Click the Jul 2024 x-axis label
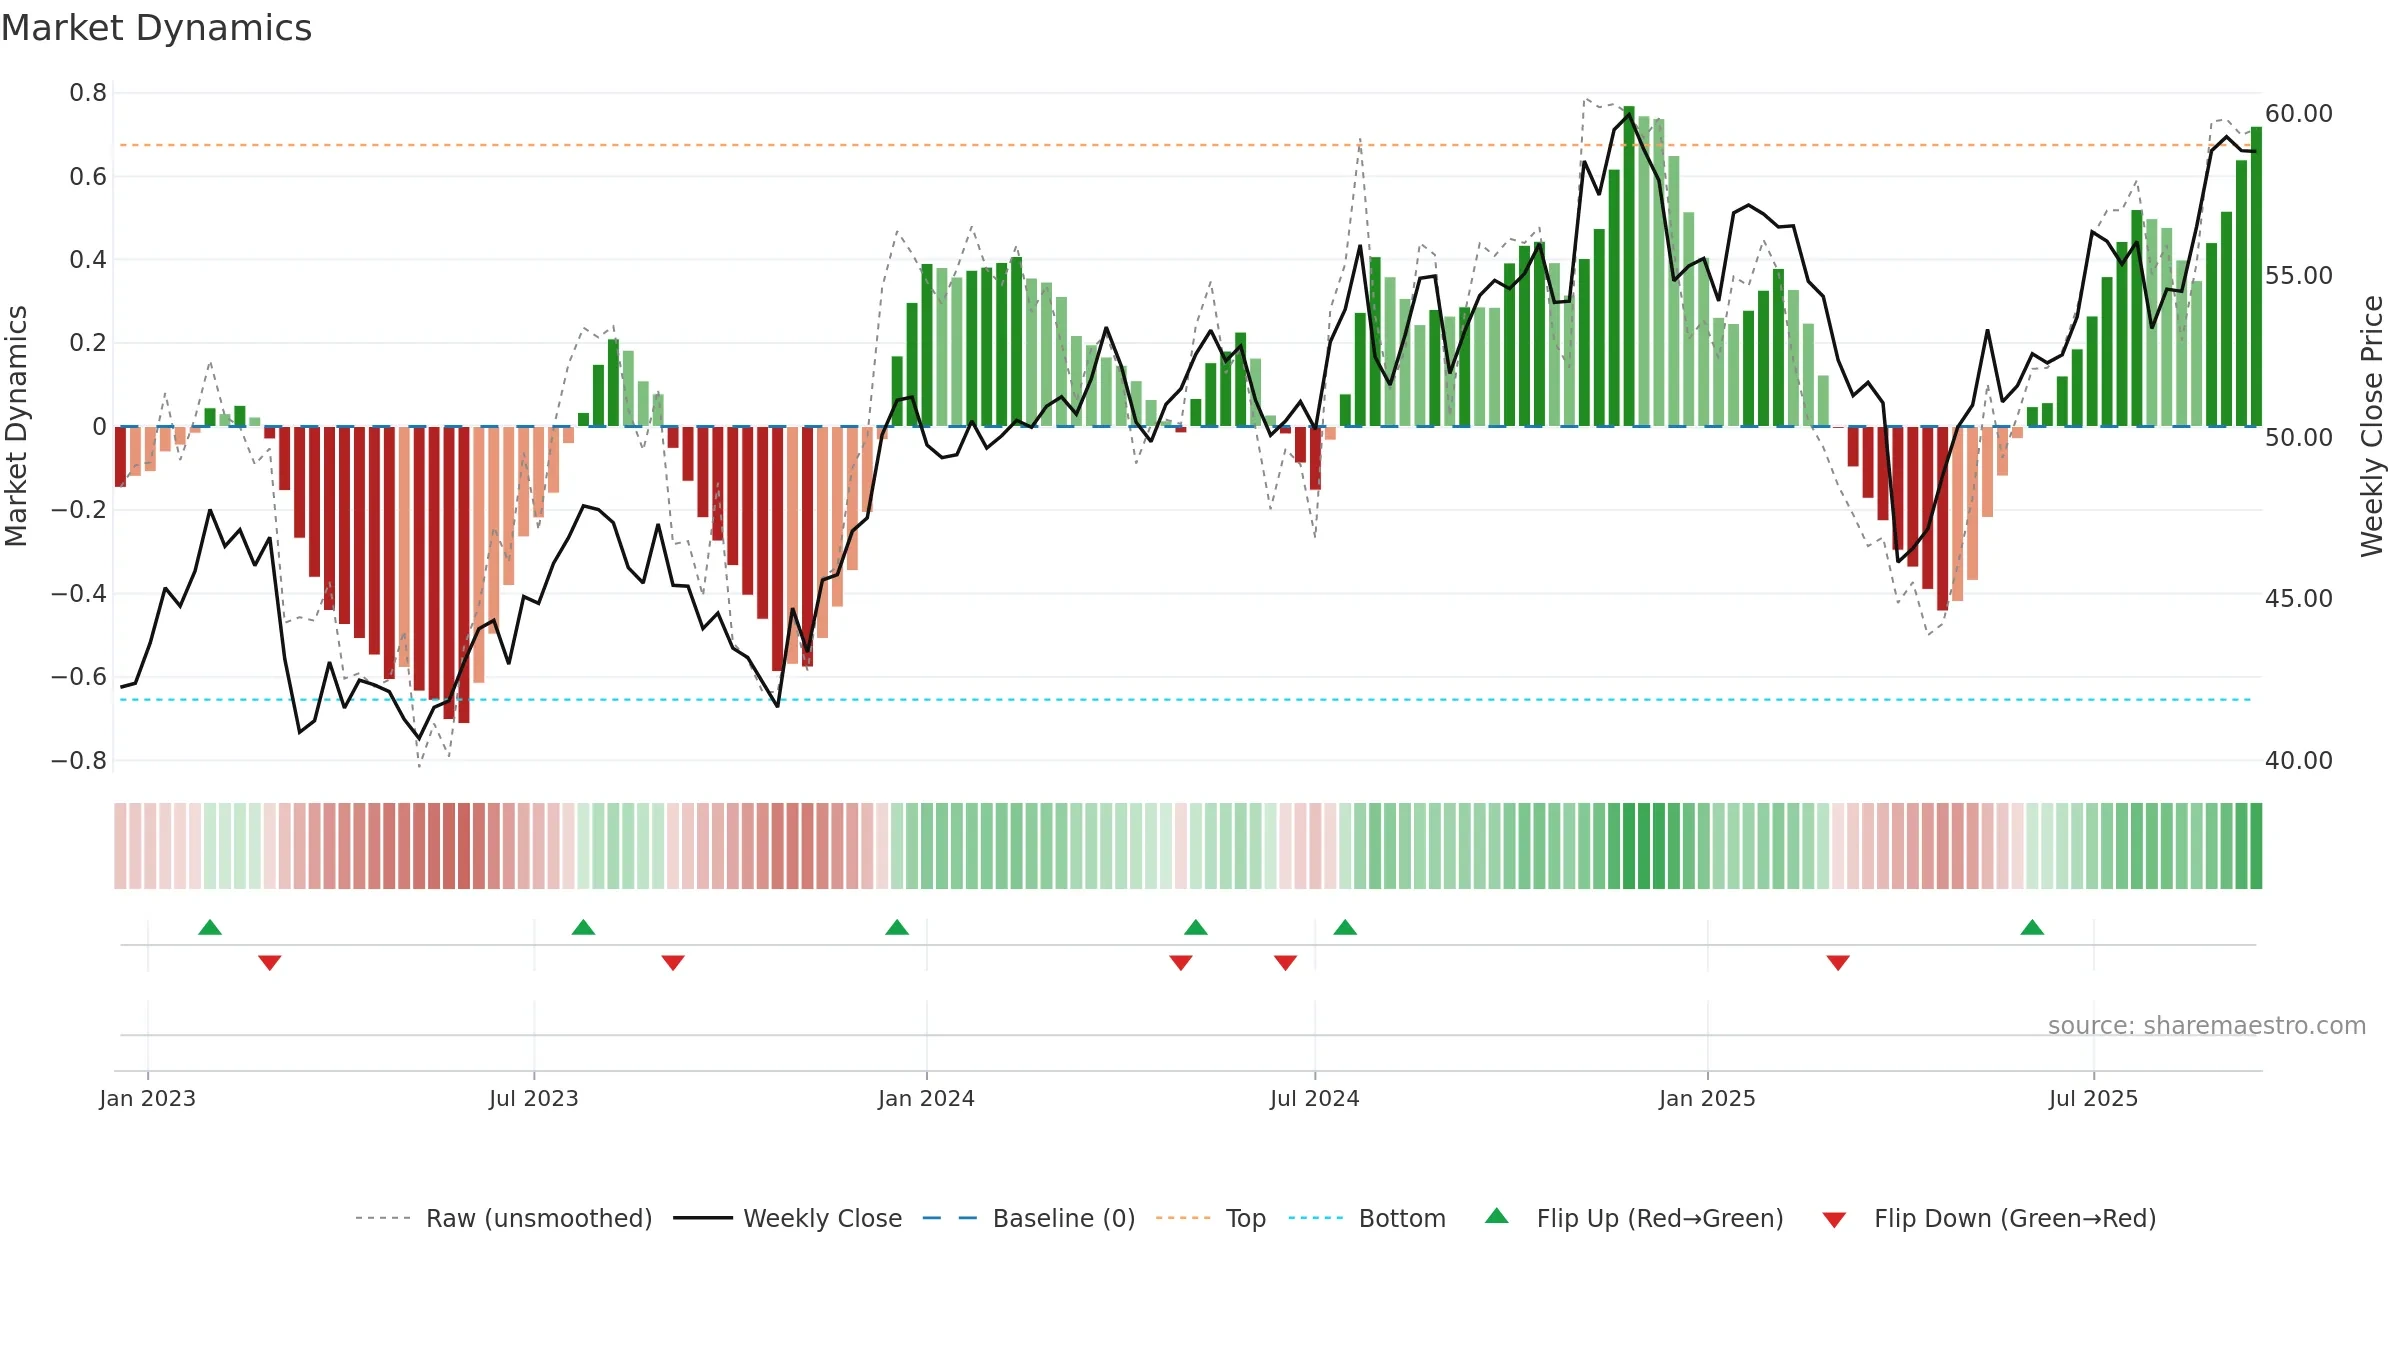The height and width of the screenshot is (1350, 2400). coord(1315,1098)
